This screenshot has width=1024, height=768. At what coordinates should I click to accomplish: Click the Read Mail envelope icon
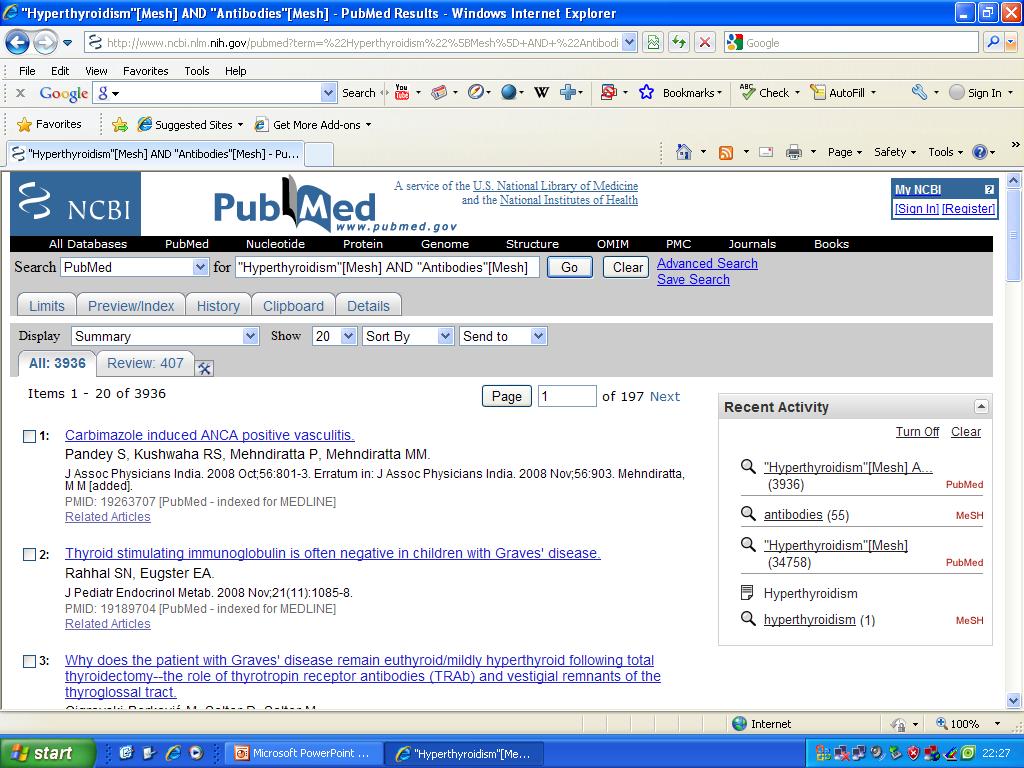pyautogui.click(x=766, y=153)
